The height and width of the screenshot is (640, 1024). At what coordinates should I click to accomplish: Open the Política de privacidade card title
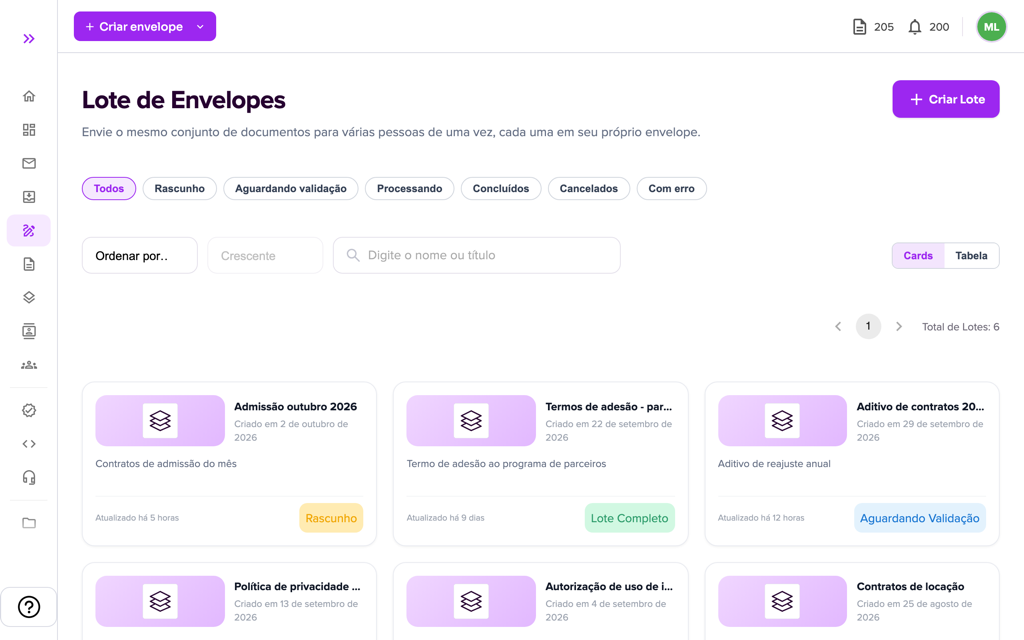click(x=297, y=586)
